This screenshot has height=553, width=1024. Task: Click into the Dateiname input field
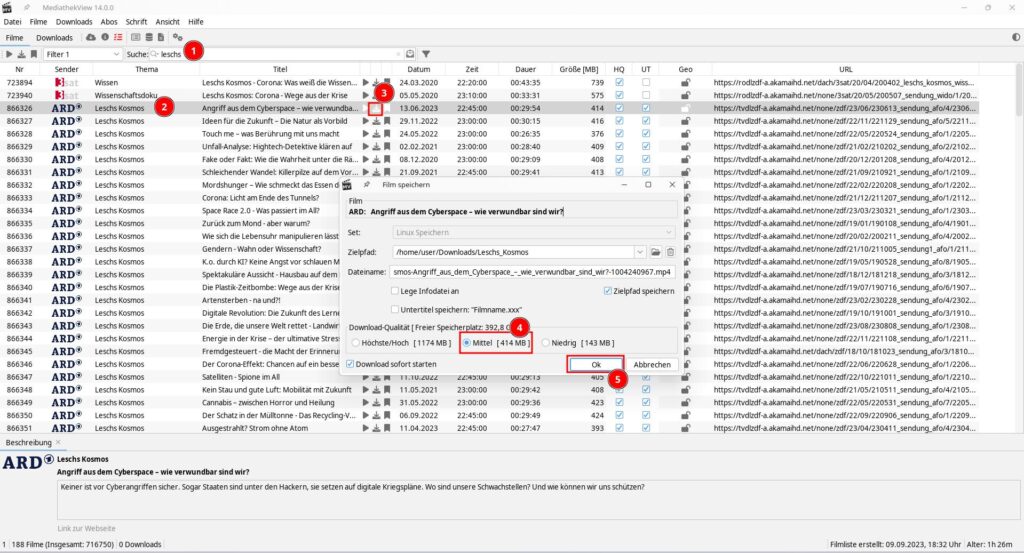[x=532, y=272]
